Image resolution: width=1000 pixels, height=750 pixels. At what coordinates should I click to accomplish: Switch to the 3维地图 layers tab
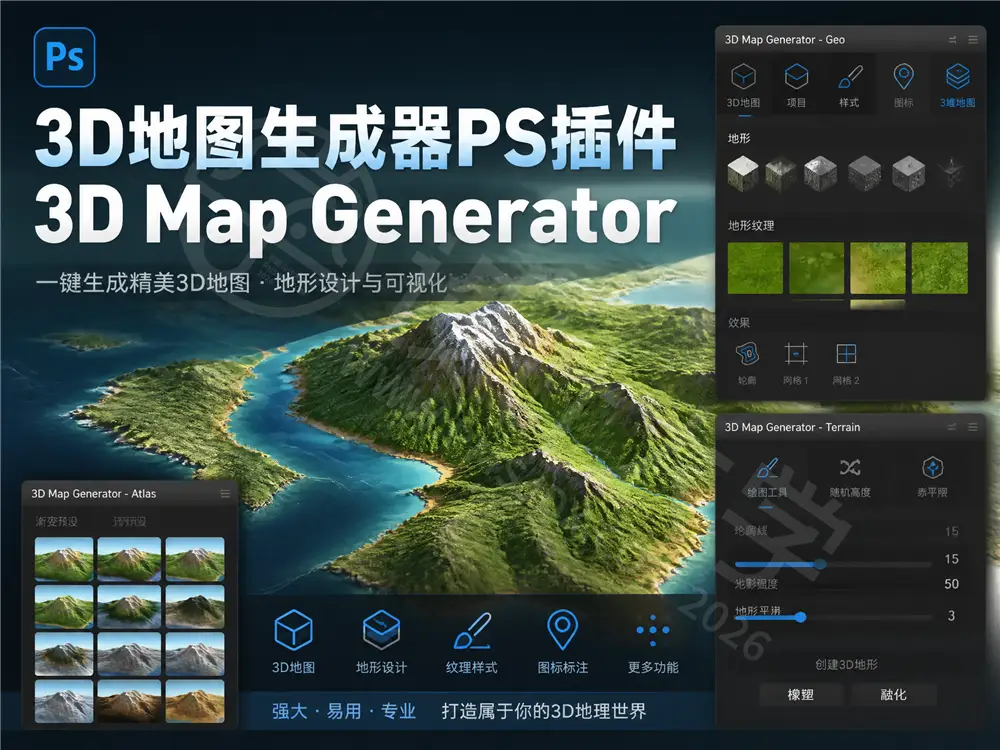click(957, 85)
